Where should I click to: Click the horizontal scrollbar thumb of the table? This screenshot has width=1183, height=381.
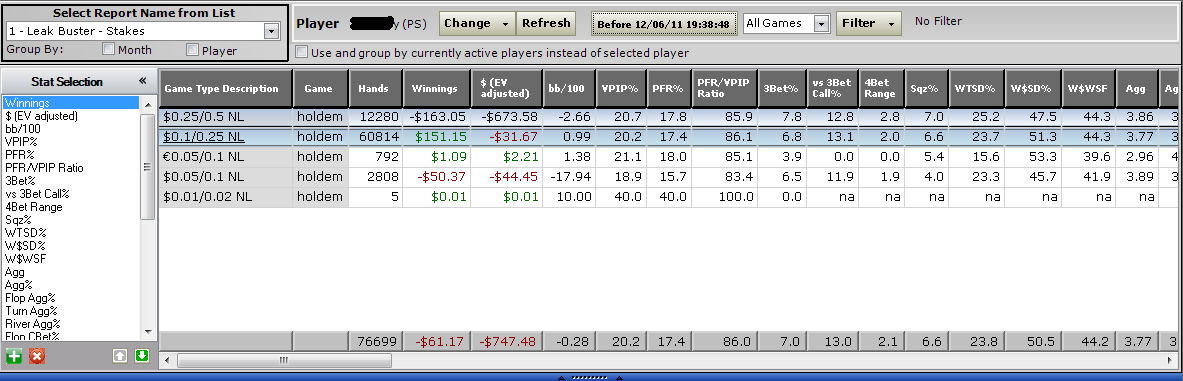coord(284,361)
